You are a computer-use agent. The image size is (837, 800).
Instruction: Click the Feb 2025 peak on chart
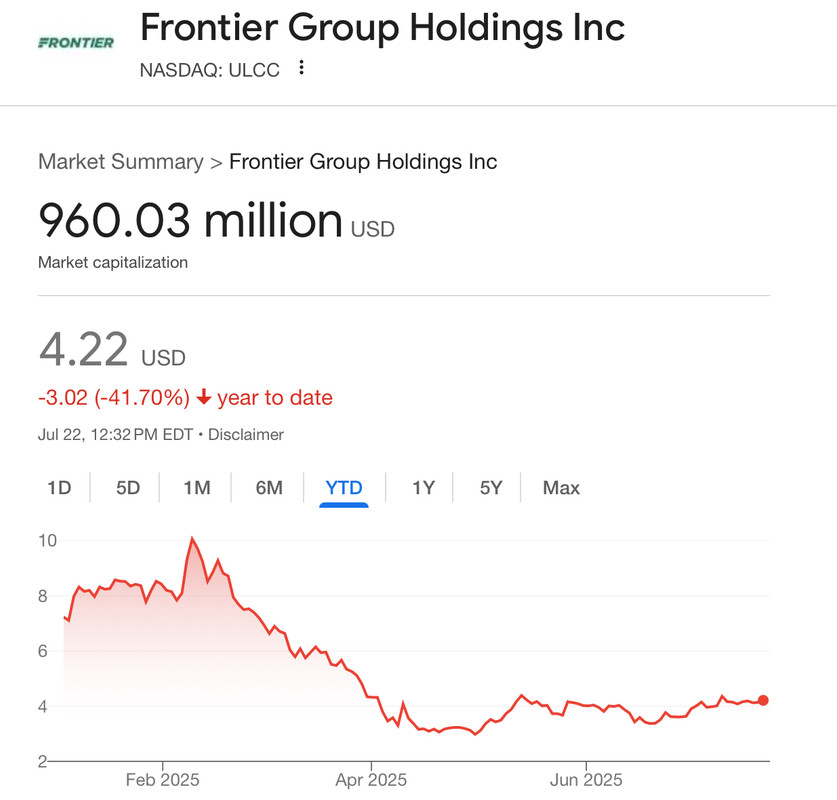pos(191,540)
